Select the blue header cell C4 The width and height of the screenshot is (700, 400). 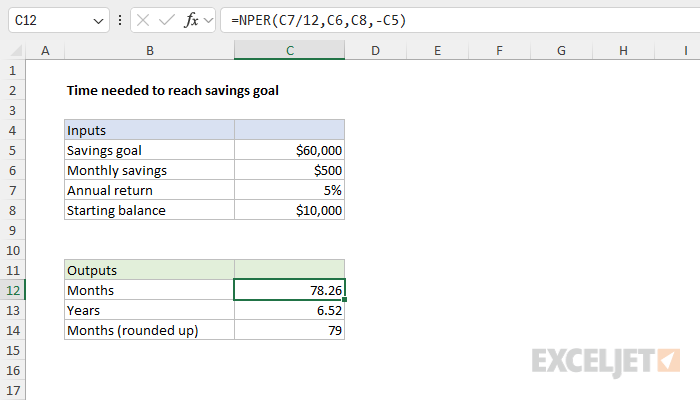[x=290, y=130]
